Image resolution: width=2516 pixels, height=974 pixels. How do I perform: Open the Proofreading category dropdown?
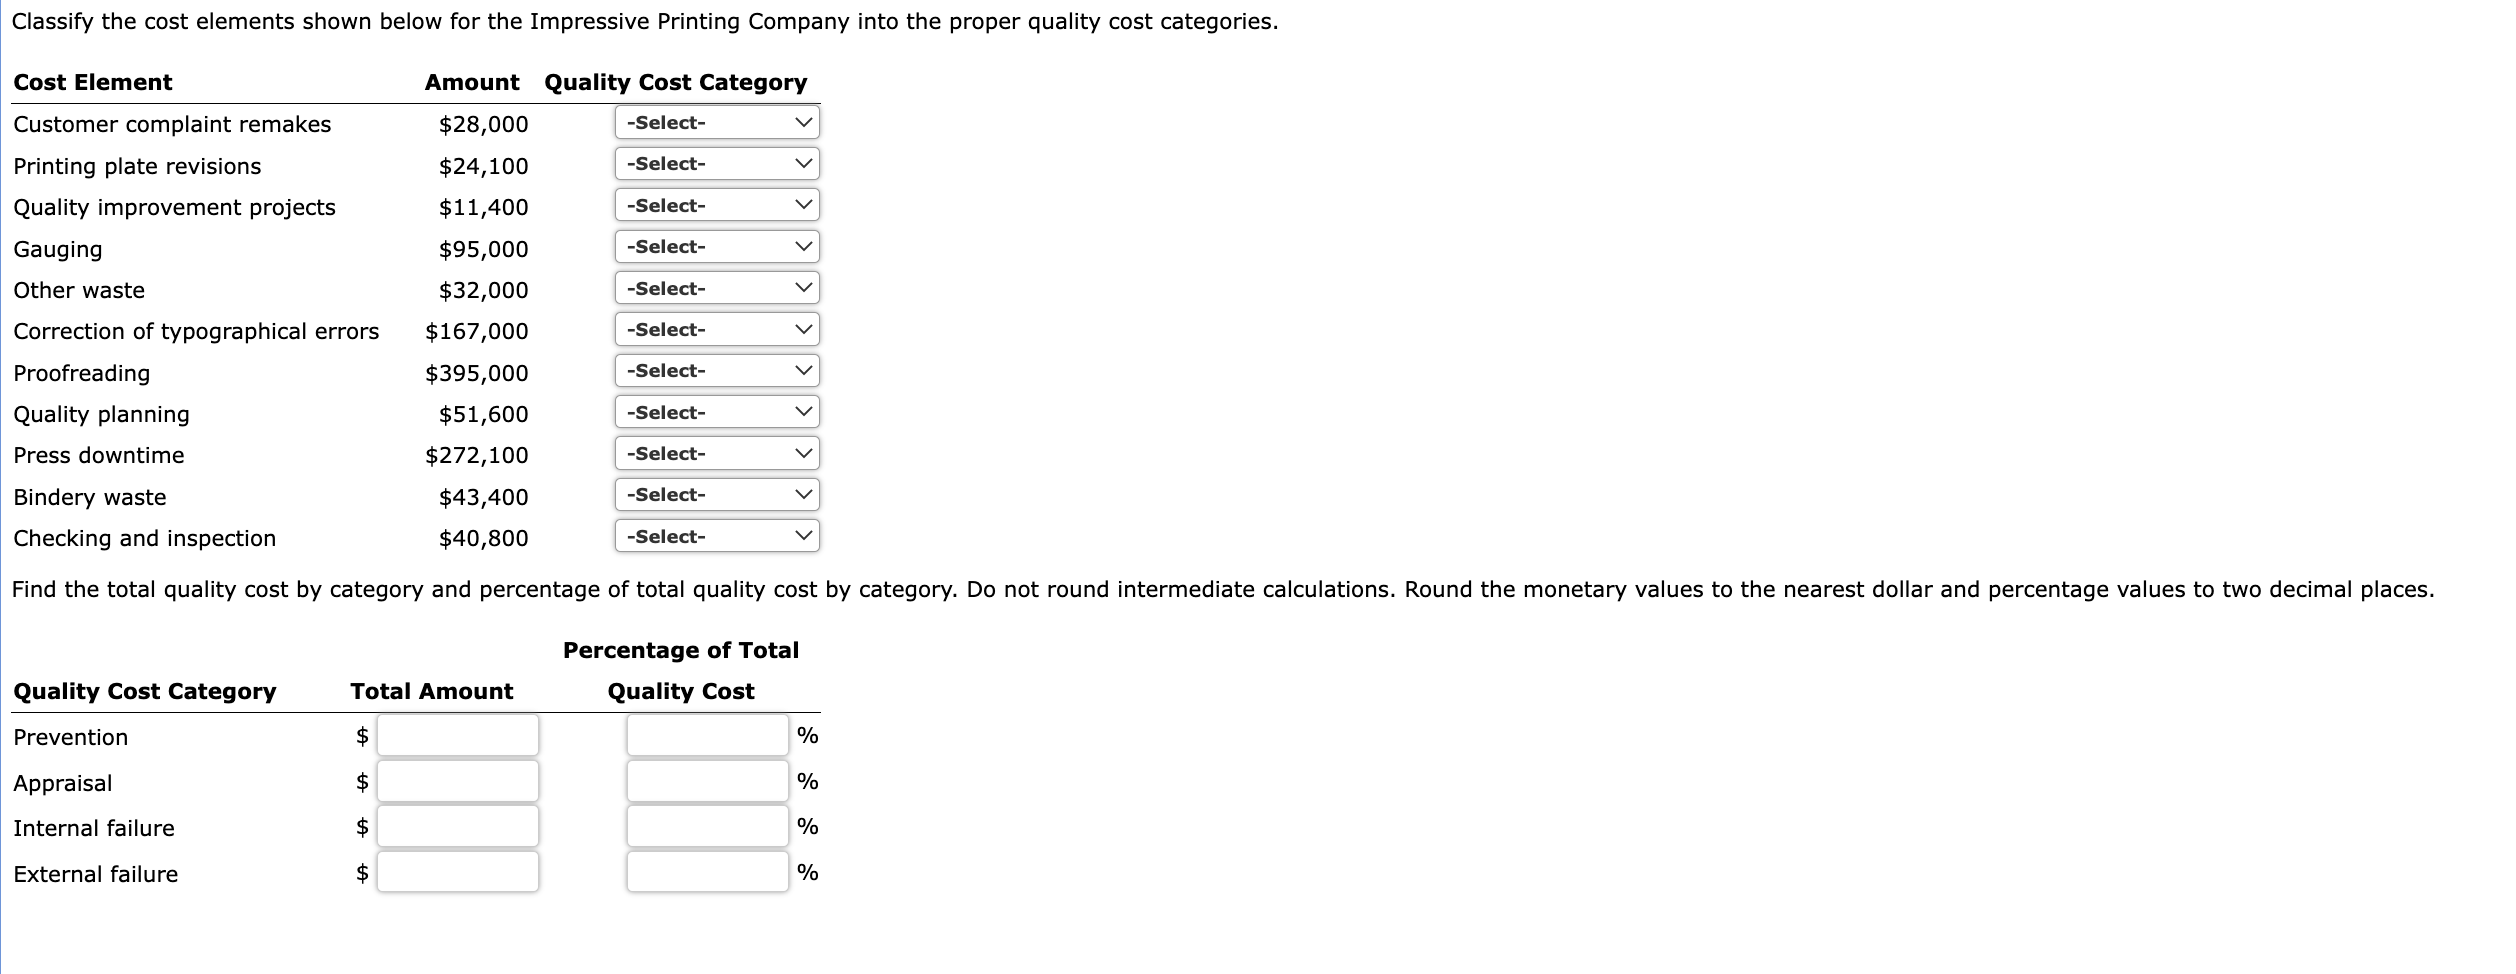[x=715, y=370]
